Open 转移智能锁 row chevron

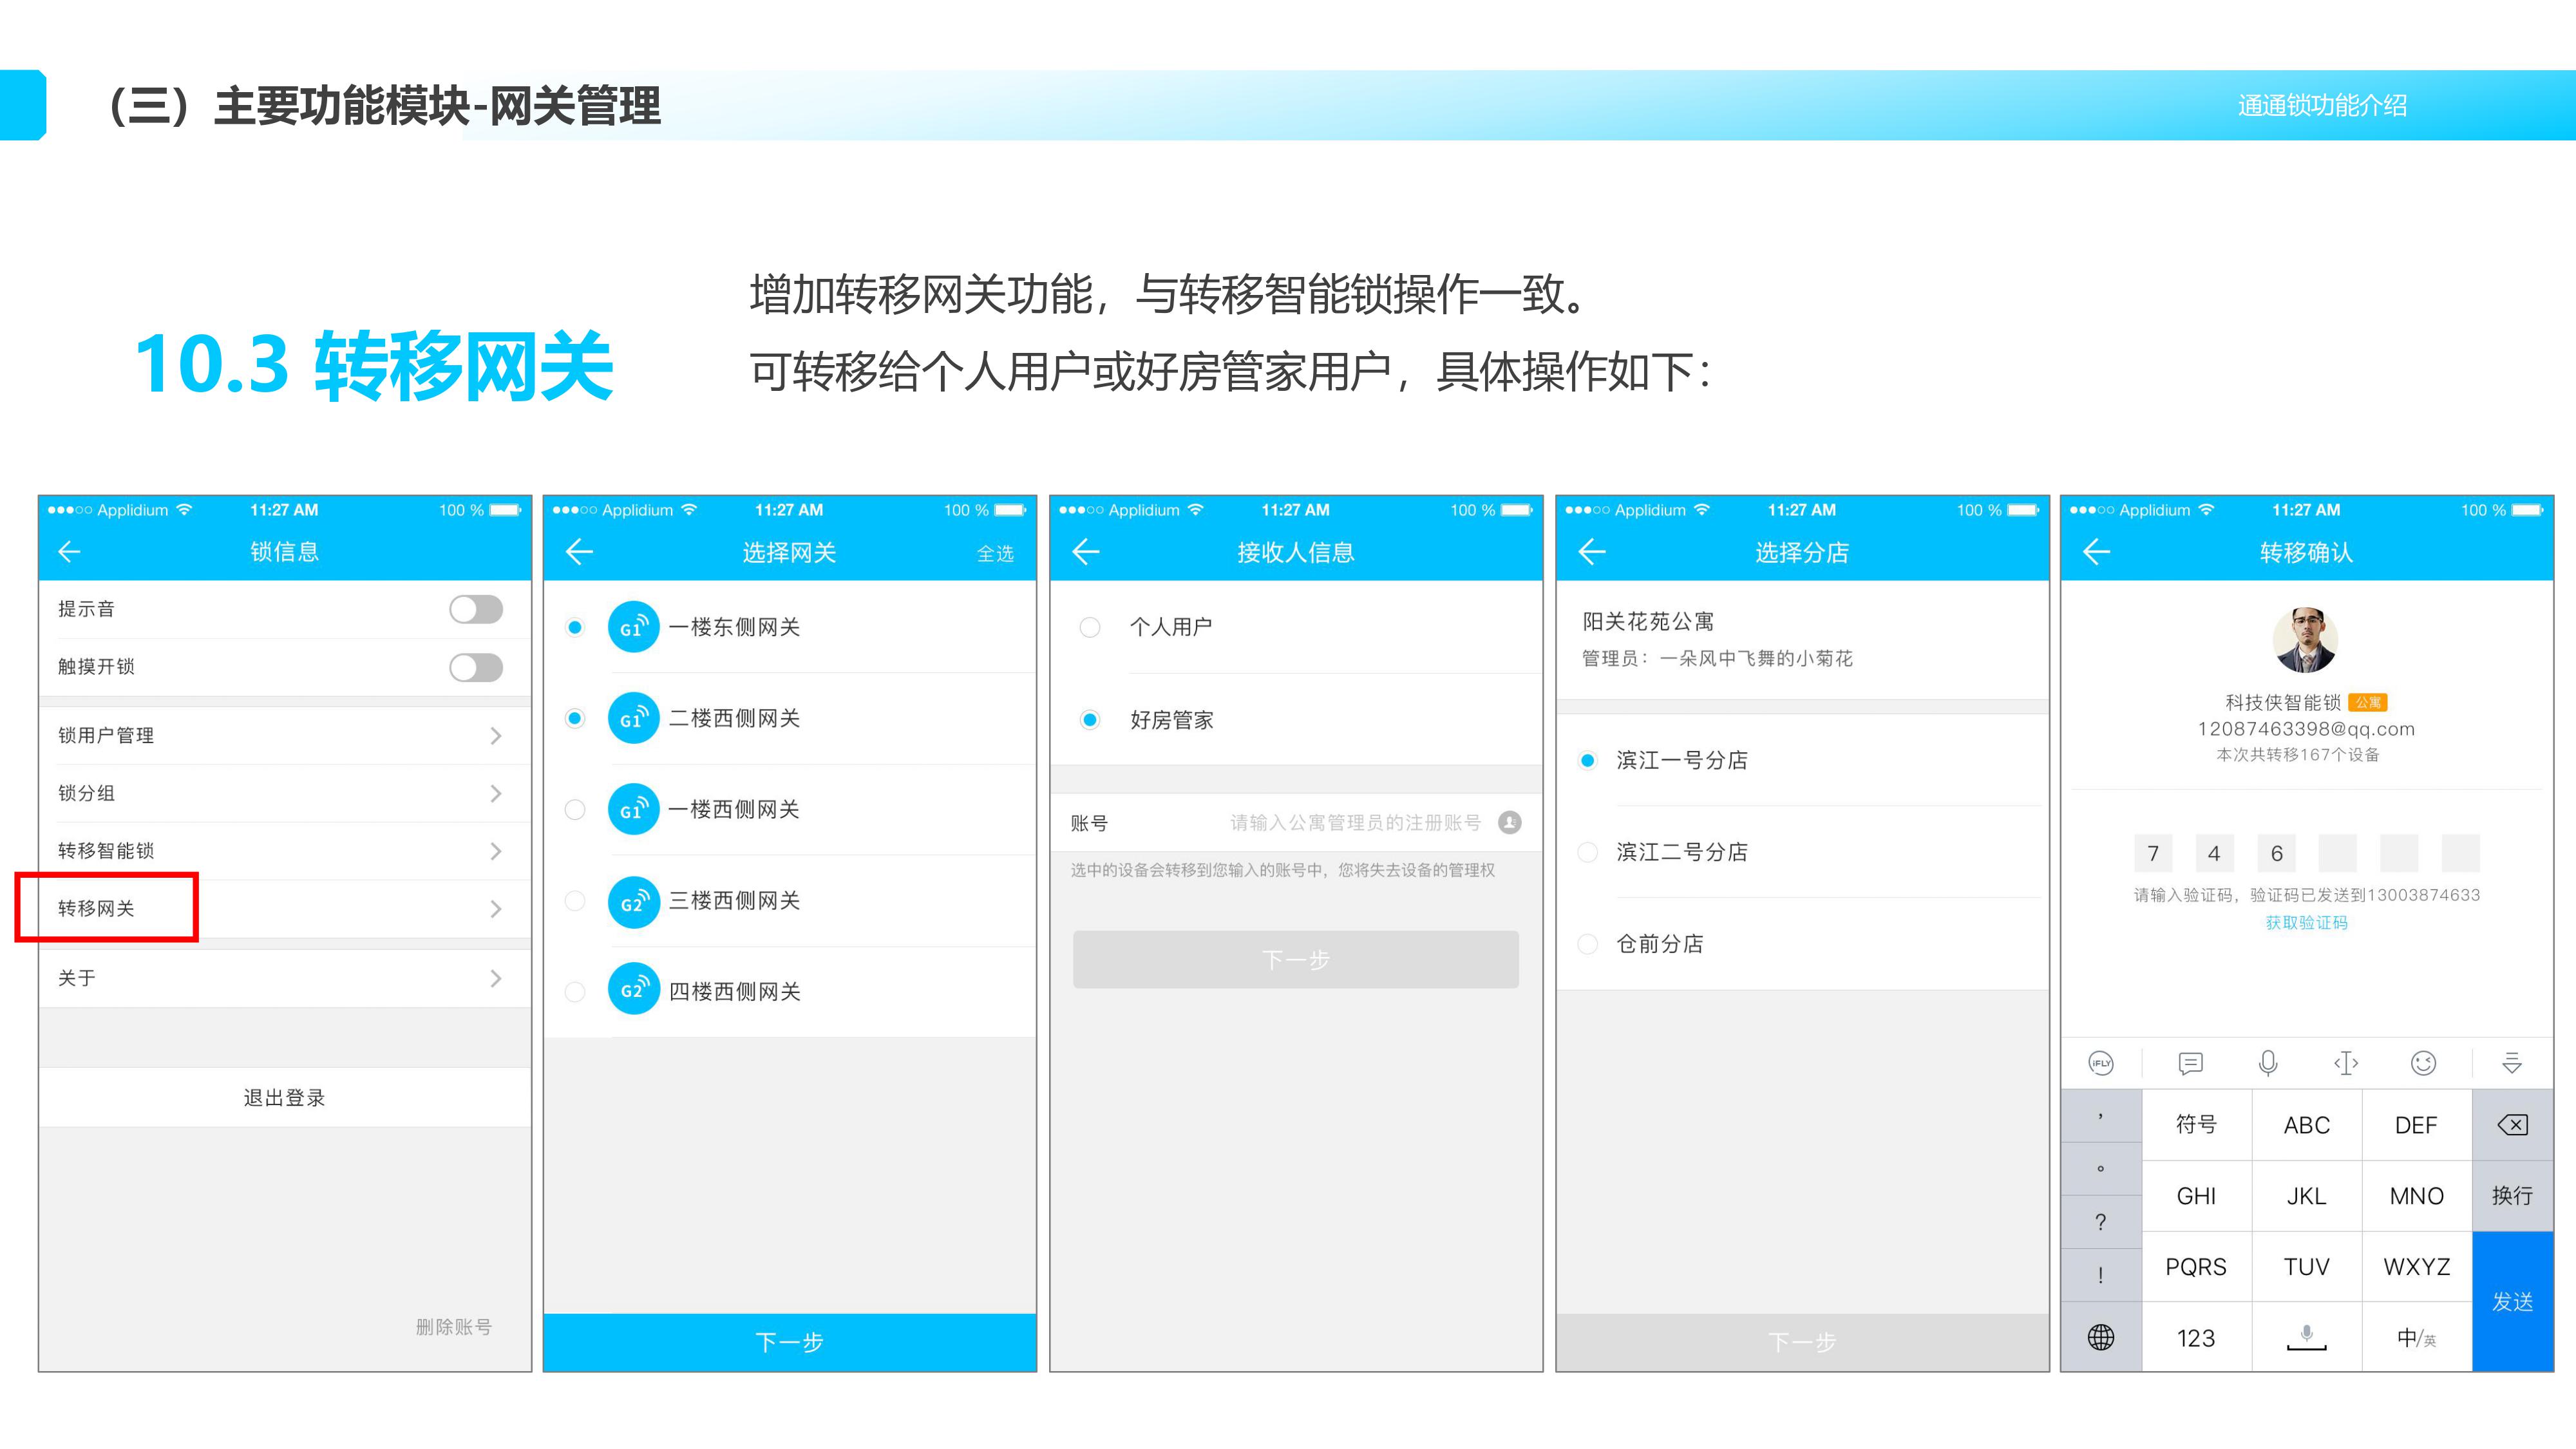(x=495, y=851)
